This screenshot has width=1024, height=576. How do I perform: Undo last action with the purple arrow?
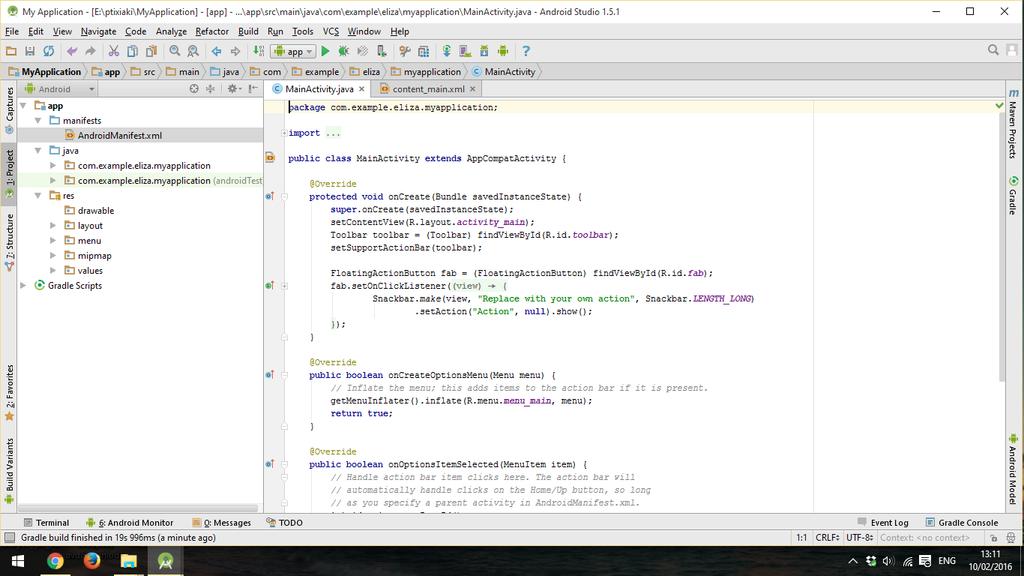[x=72, y=51]
